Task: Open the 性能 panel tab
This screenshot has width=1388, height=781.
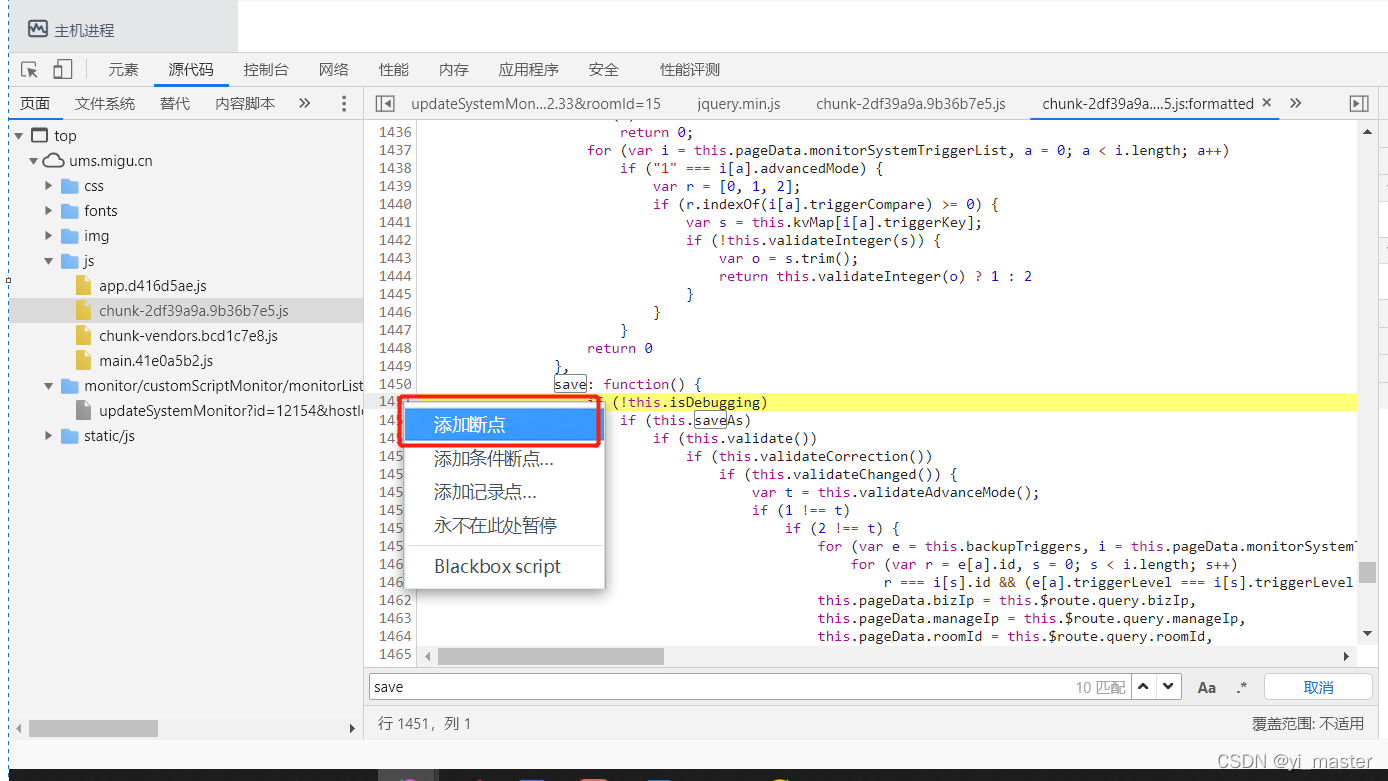Action: [x=394, y=69]
